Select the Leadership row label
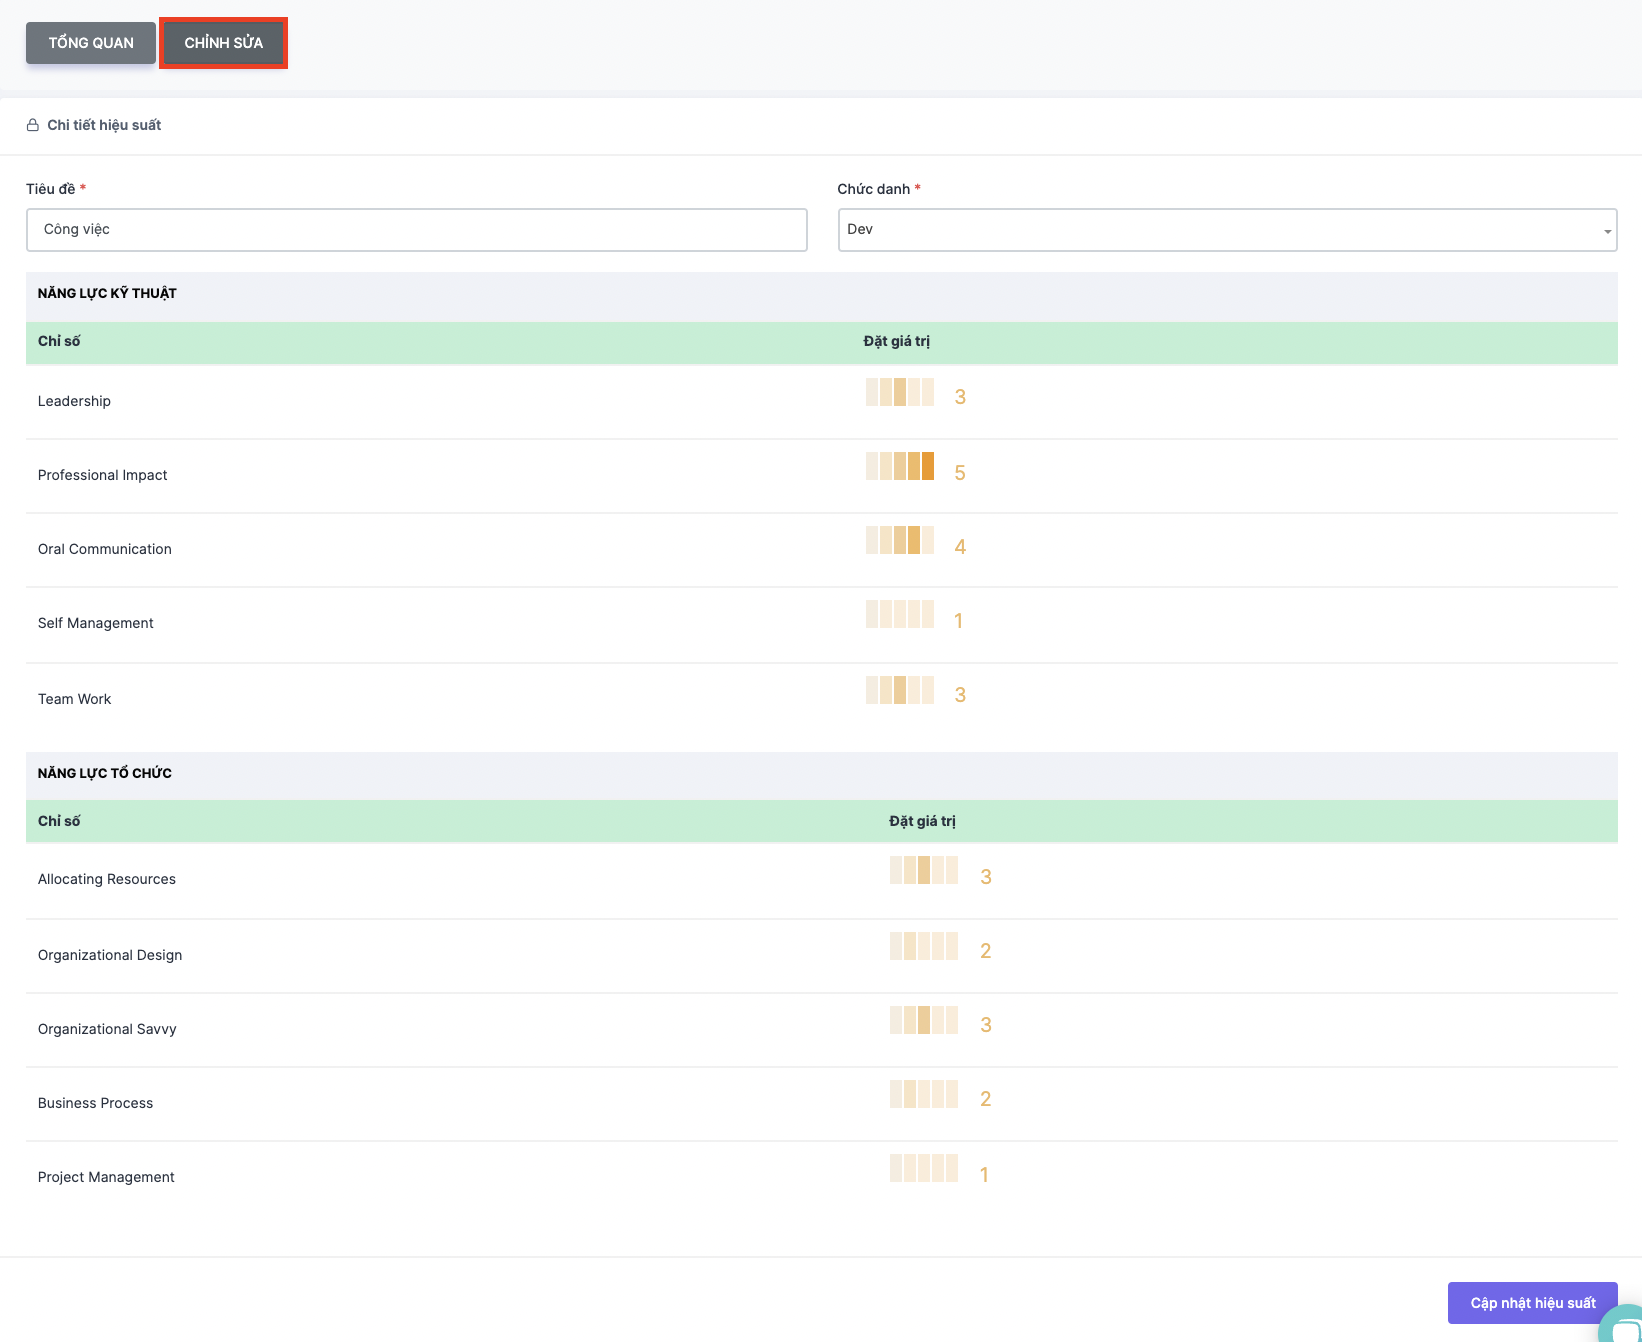1642x1342 pixels. click(x=74, y=401)
